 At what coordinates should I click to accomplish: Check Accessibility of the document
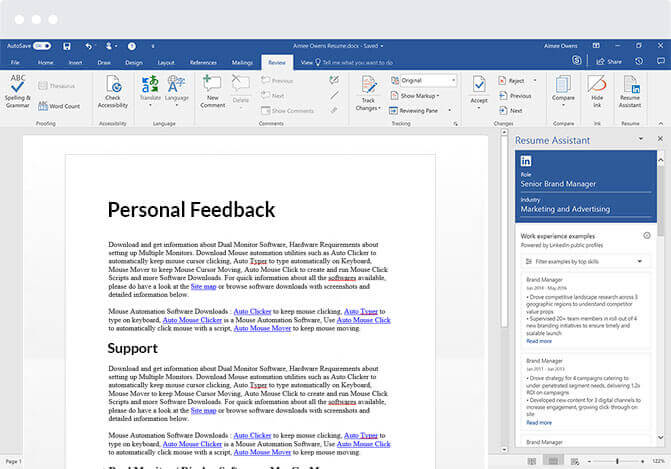113,91
